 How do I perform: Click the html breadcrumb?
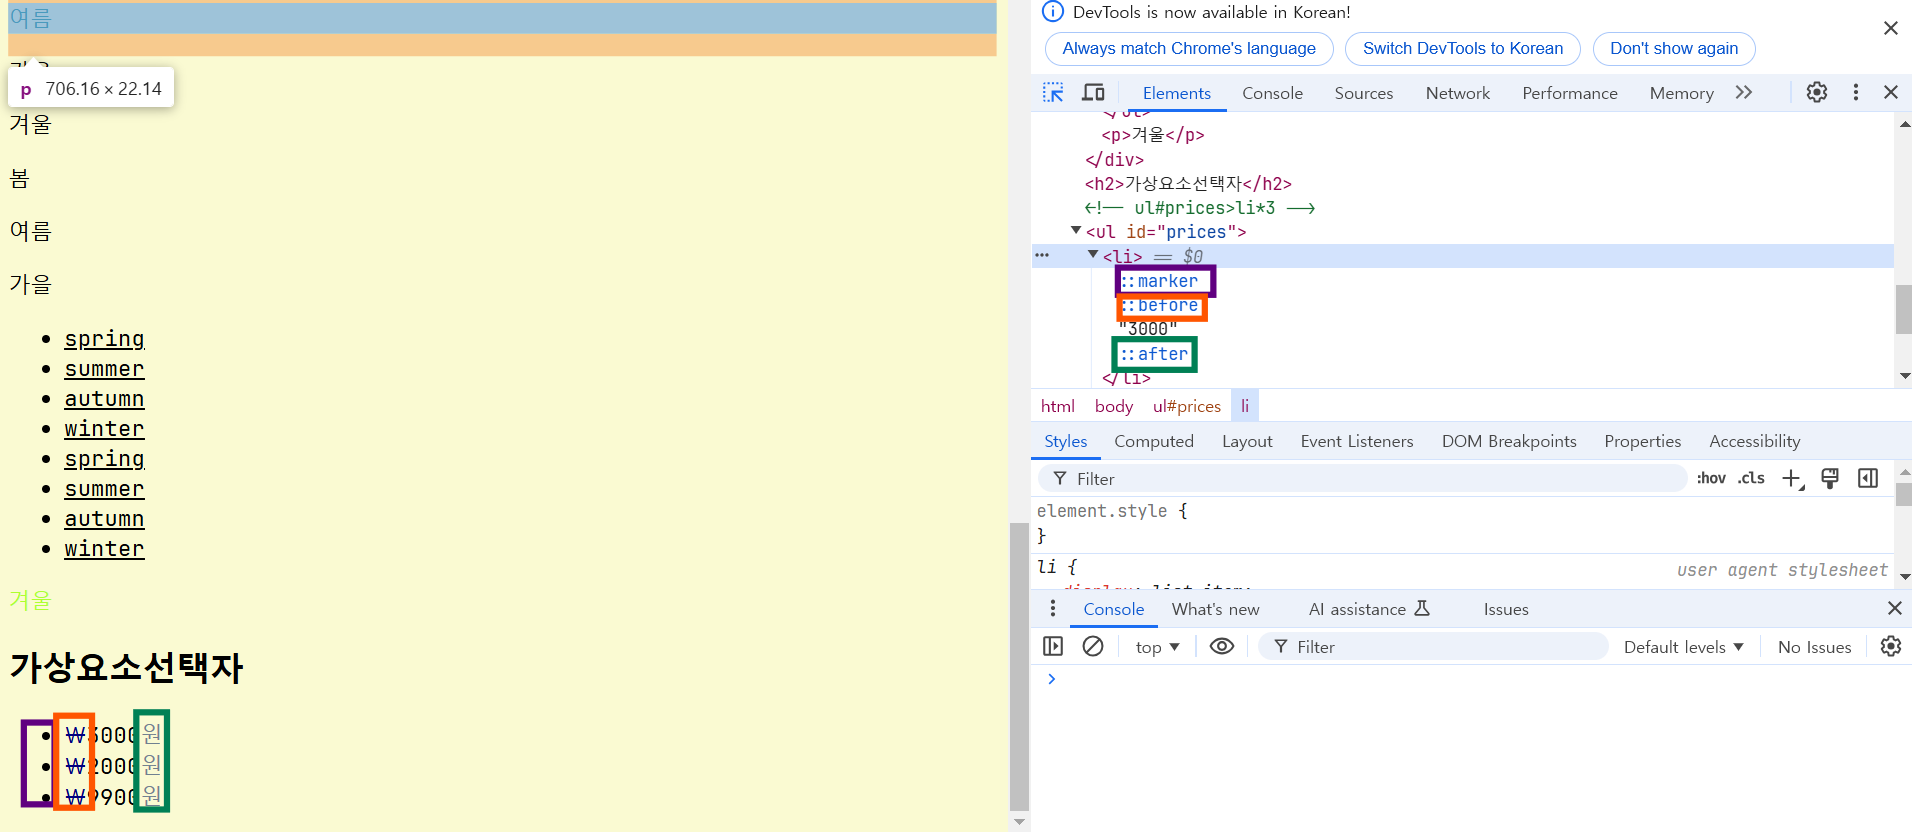(1057, 406)
